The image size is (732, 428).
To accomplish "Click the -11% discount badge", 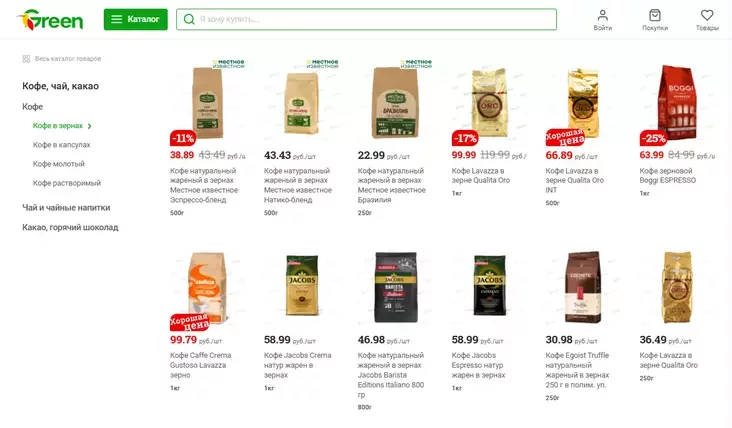I will pyautogui.click(x=183, y=138).
